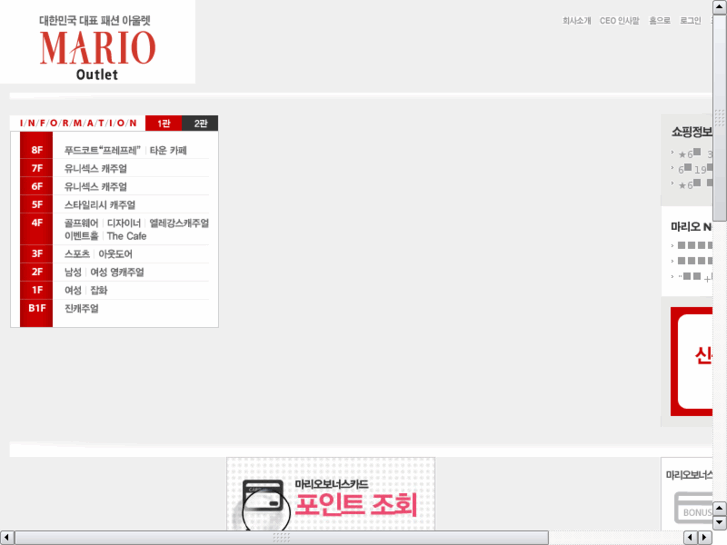Open the CEO 인사말 link
The width and height of the screenshot is (727, 545).
[x=619, y=21]
